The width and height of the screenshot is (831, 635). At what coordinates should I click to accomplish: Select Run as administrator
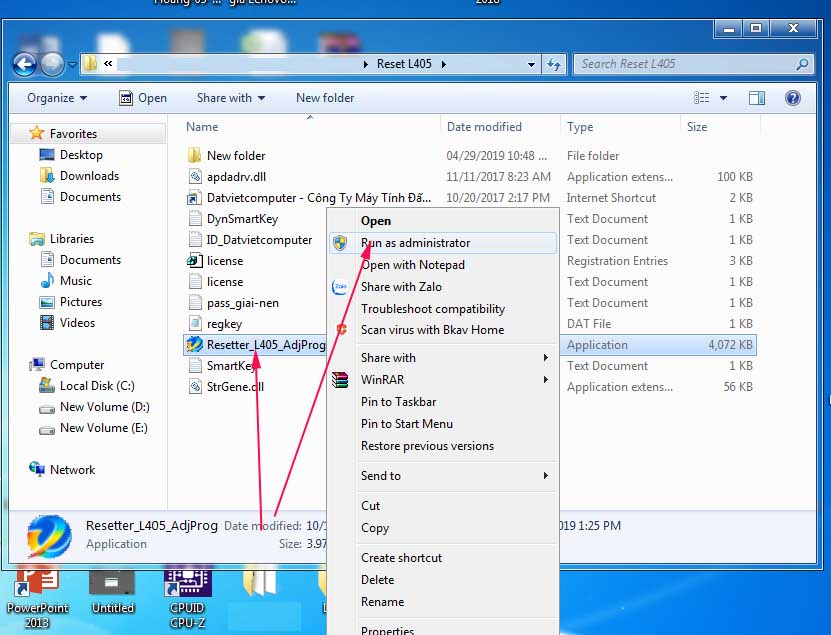pos(443,243)
